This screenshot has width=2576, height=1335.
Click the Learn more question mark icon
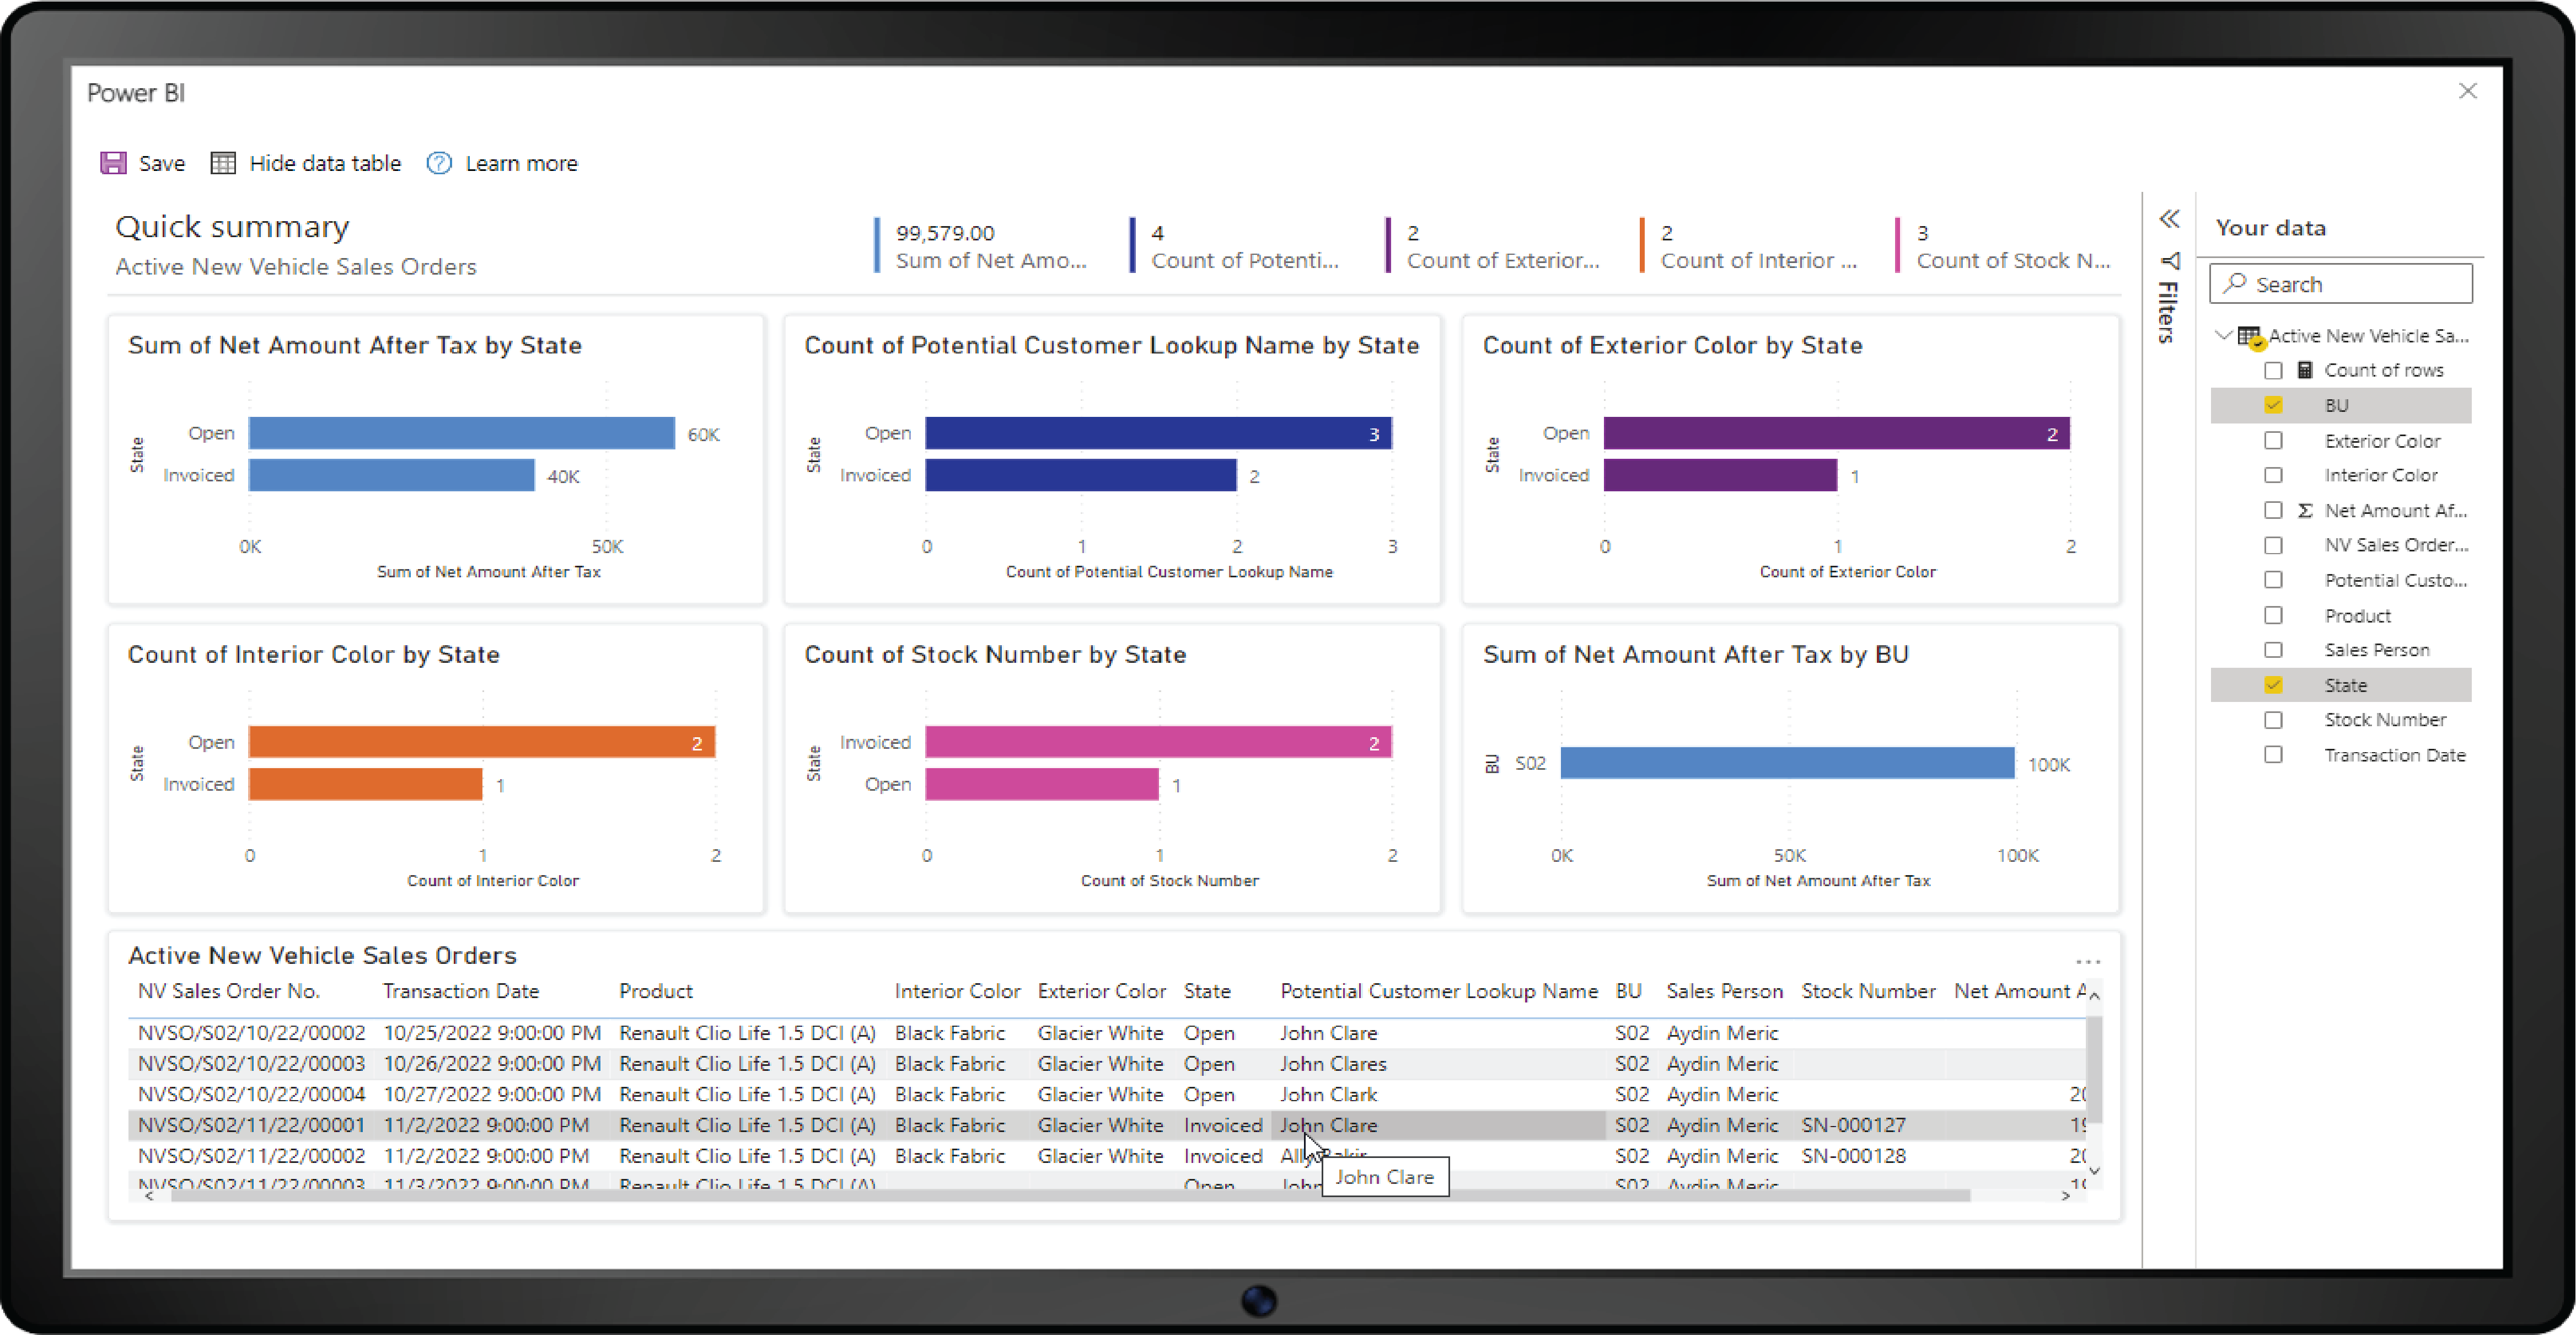click(438, 163)
